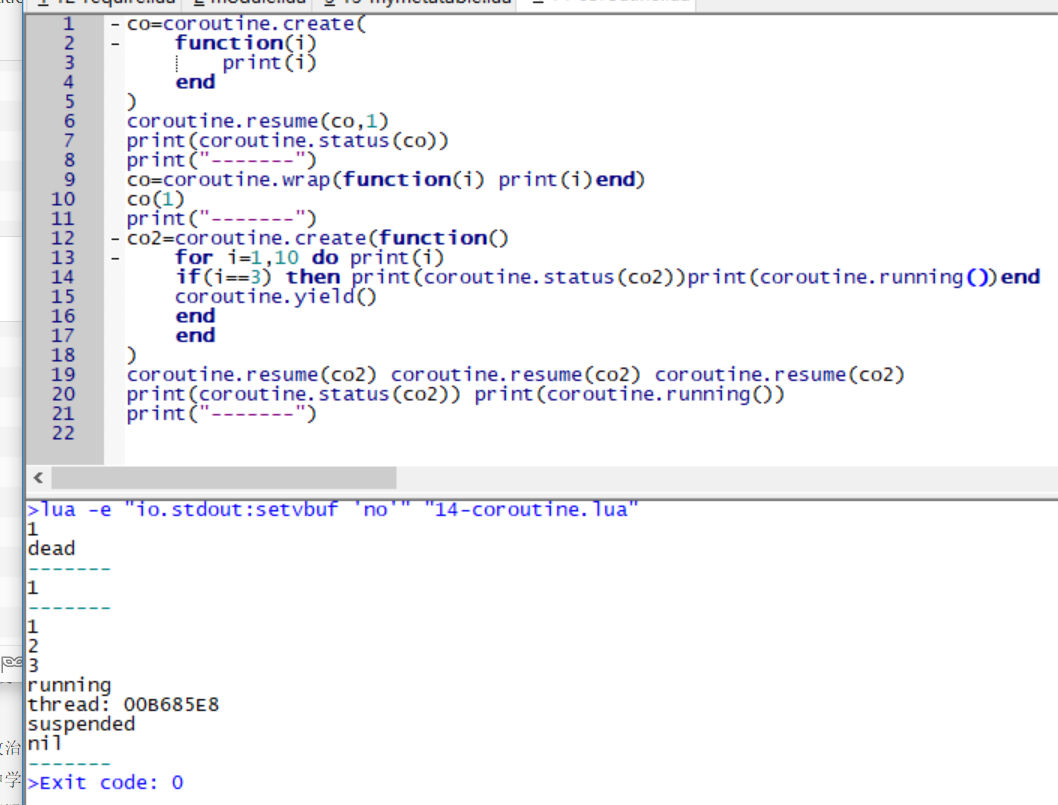The height and width of the screenshot is (805, 1058).
Task: Collapse the function fold marker on line 2
Action: (x=115, y=45)
